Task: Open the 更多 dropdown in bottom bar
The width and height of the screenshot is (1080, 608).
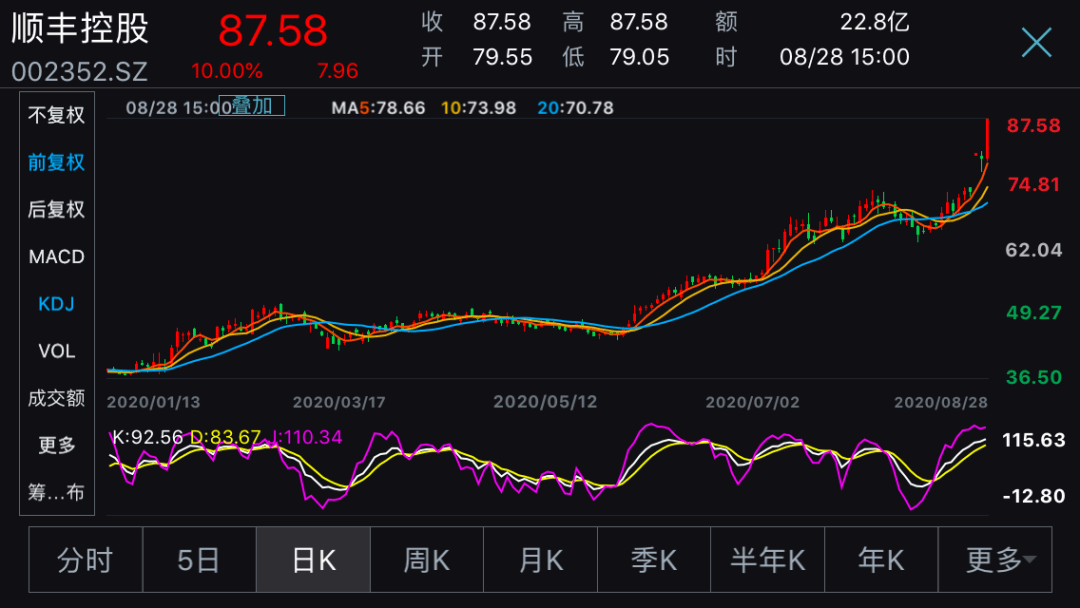Action: [995, 560]
